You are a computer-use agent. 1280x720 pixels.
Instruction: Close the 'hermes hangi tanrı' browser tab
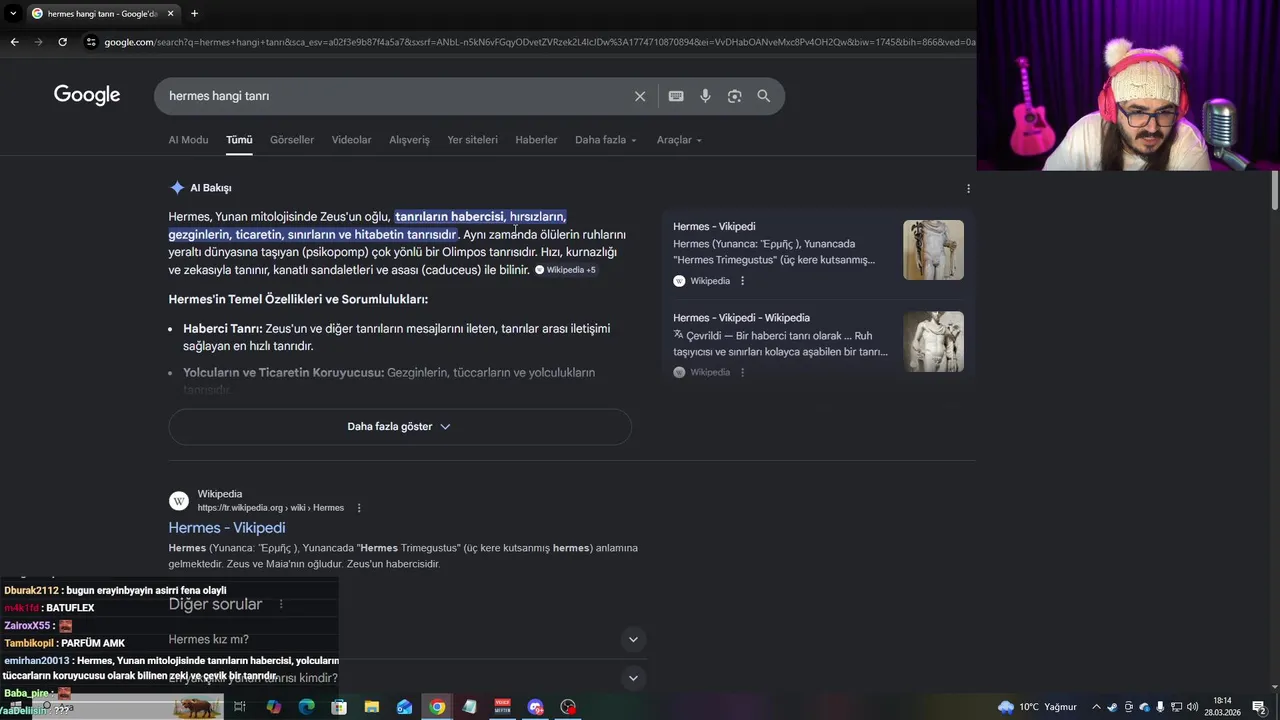[171, 13]
